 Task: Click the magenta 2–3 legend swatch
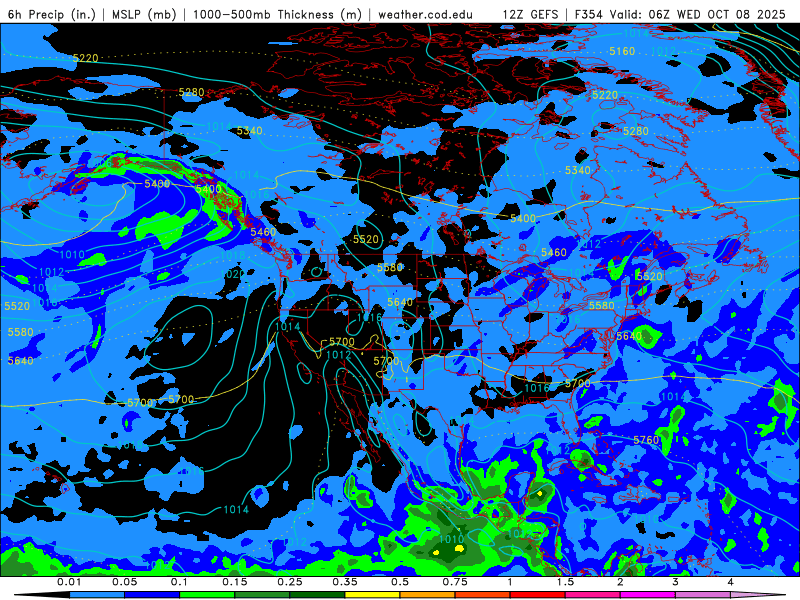point(648,595)
